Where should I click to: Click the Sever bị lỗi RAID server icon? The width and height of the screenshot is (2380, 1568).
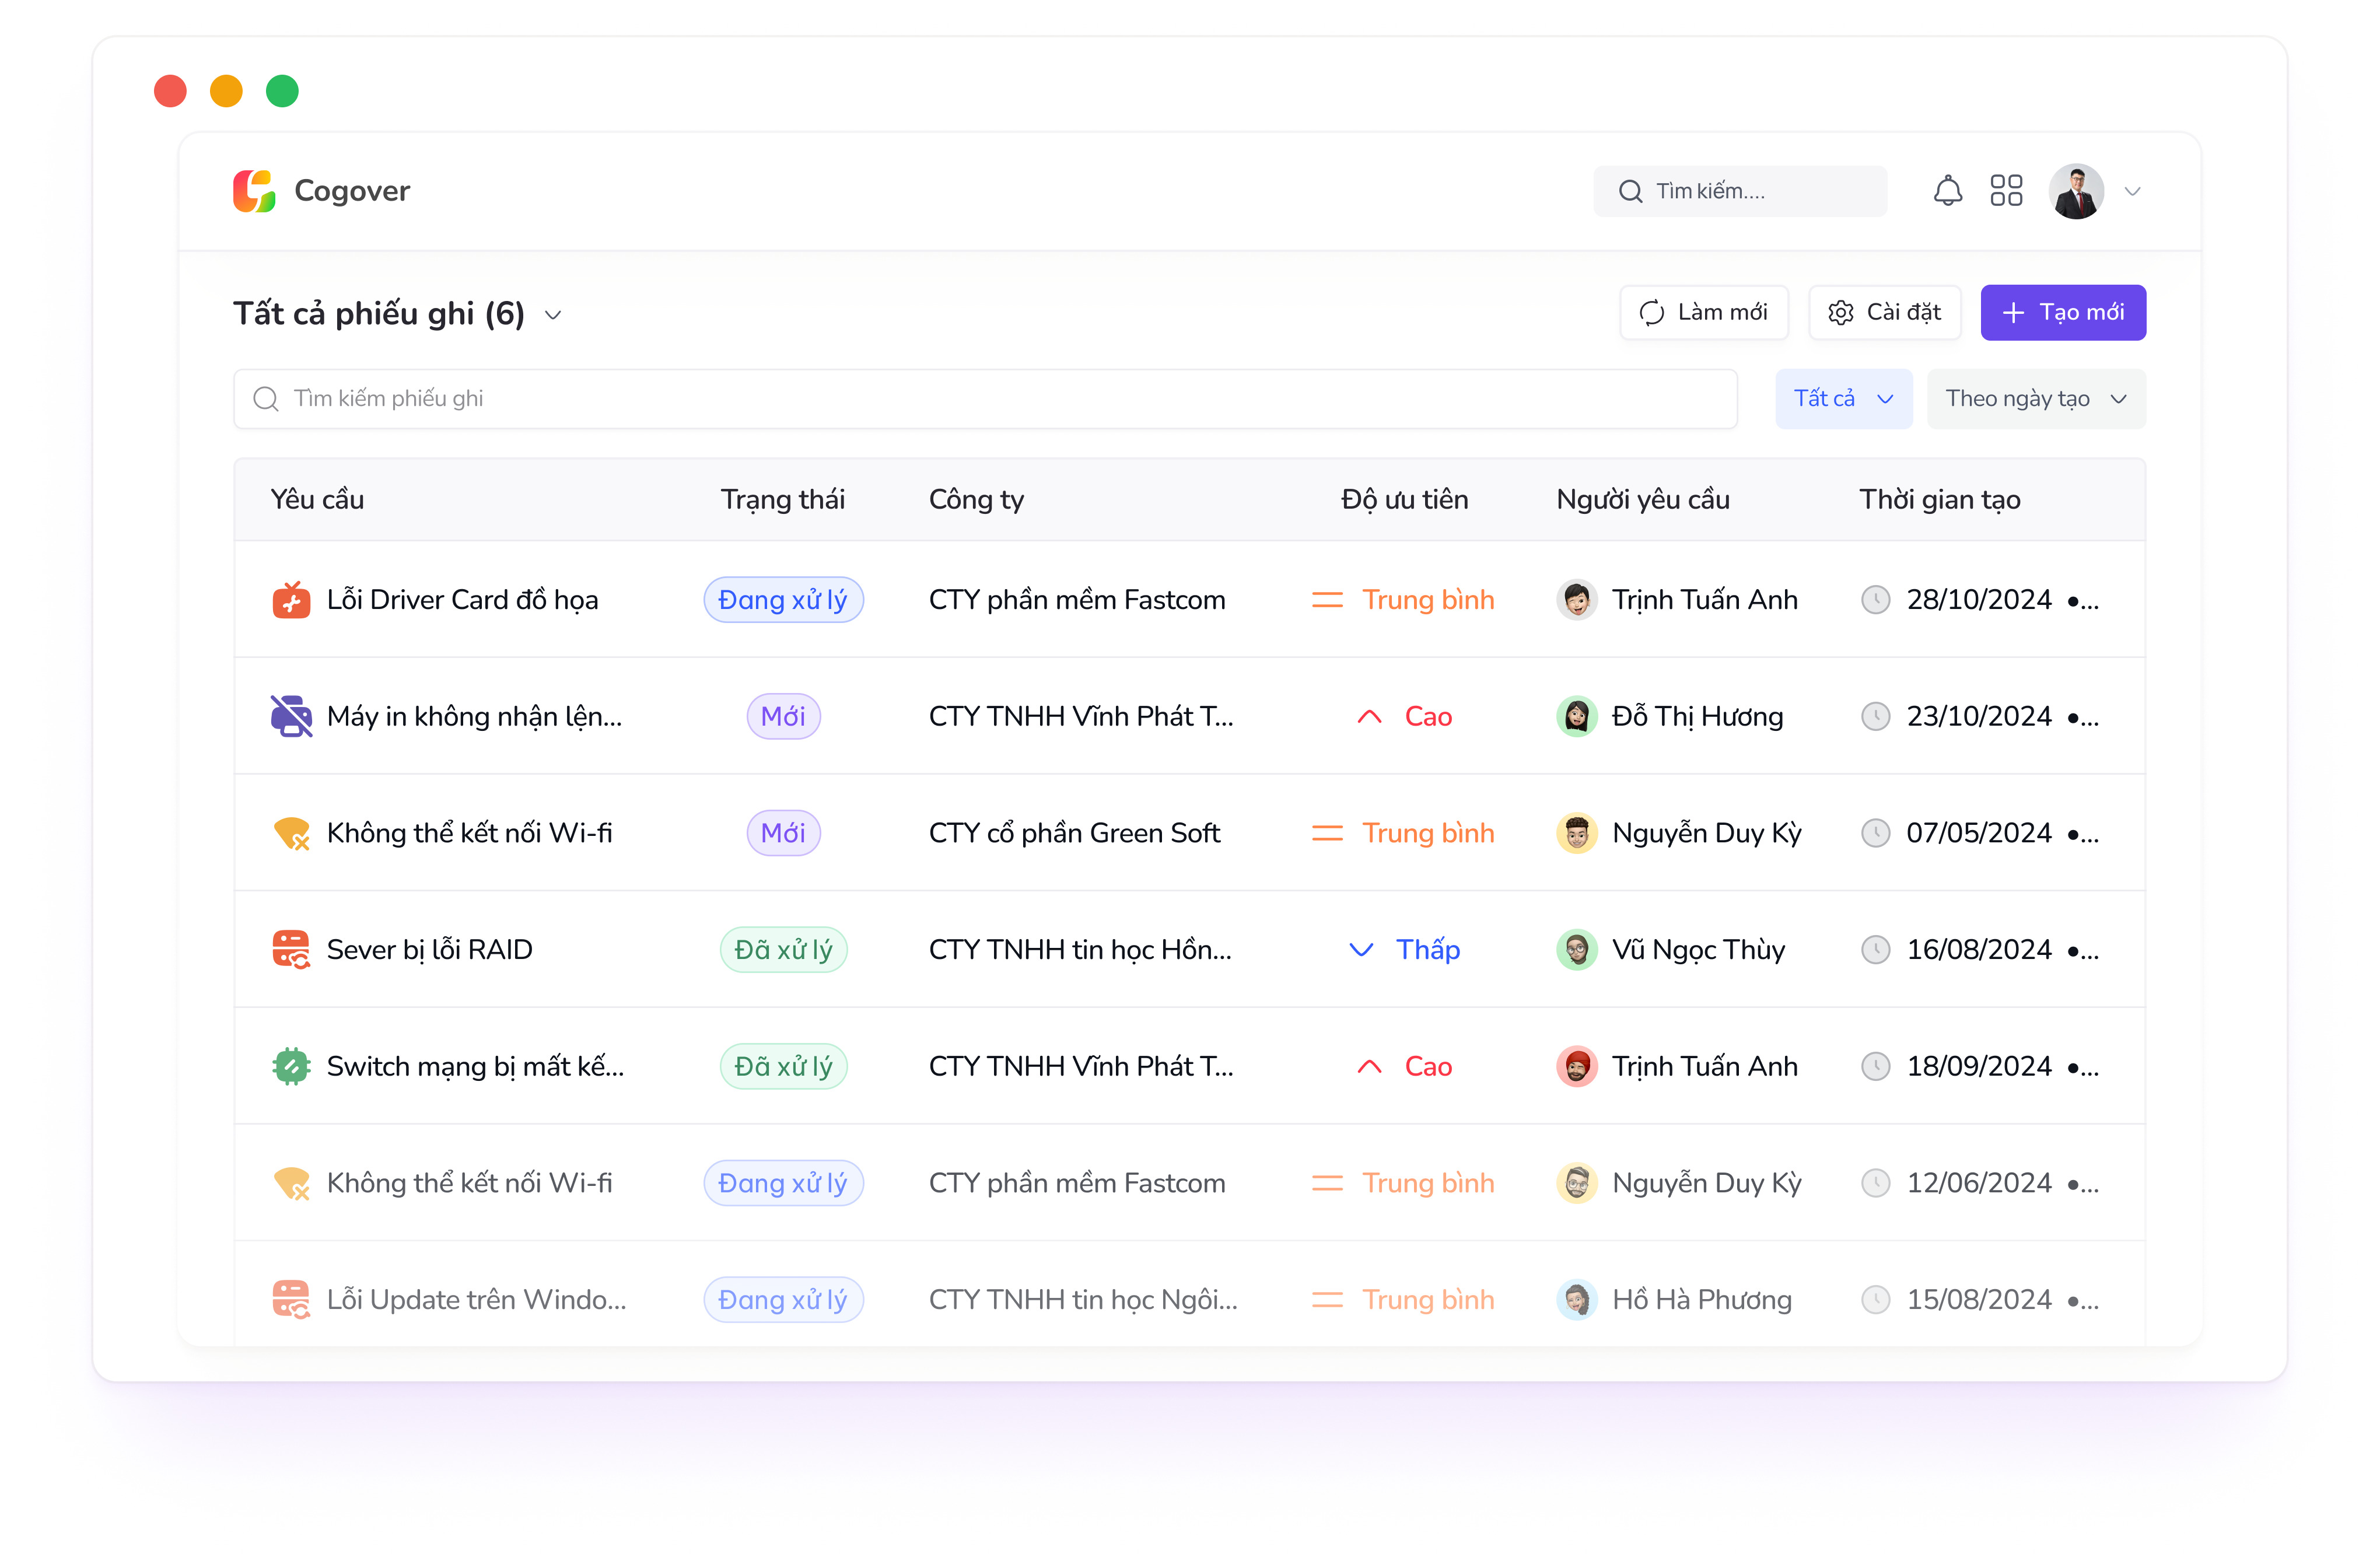pos(291,950)
